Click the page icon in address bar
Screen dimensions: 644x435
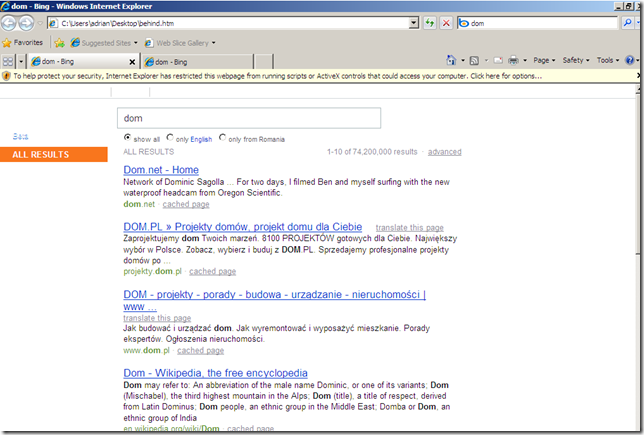53,23
